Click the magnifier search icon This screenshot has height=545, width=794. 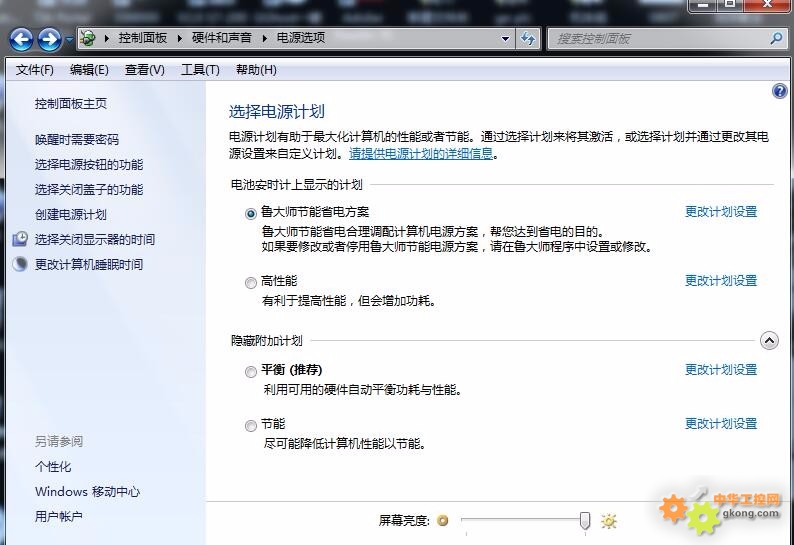tap(776, 38)
